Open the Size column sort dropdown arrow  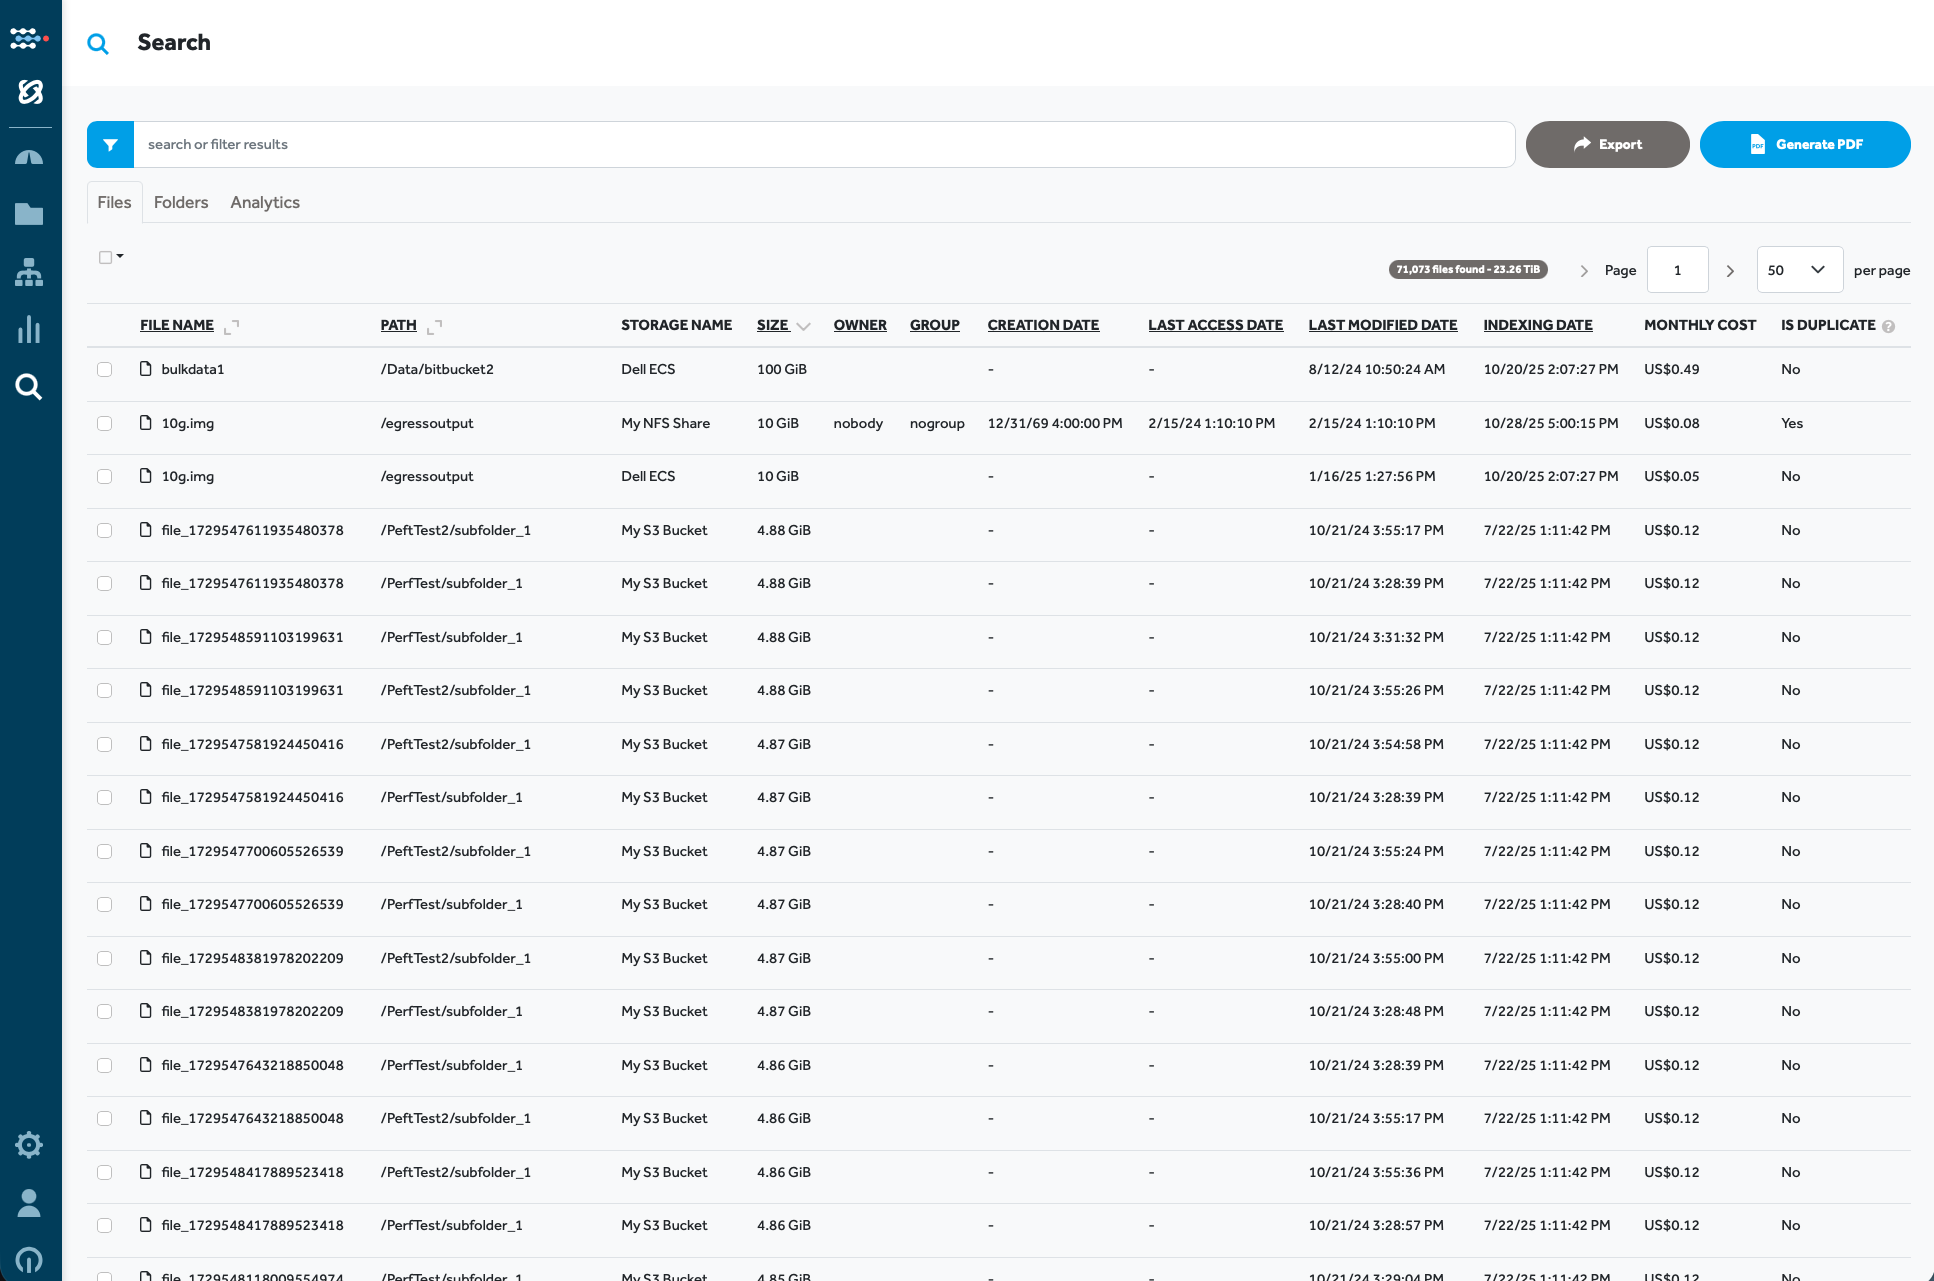point(805,325)
